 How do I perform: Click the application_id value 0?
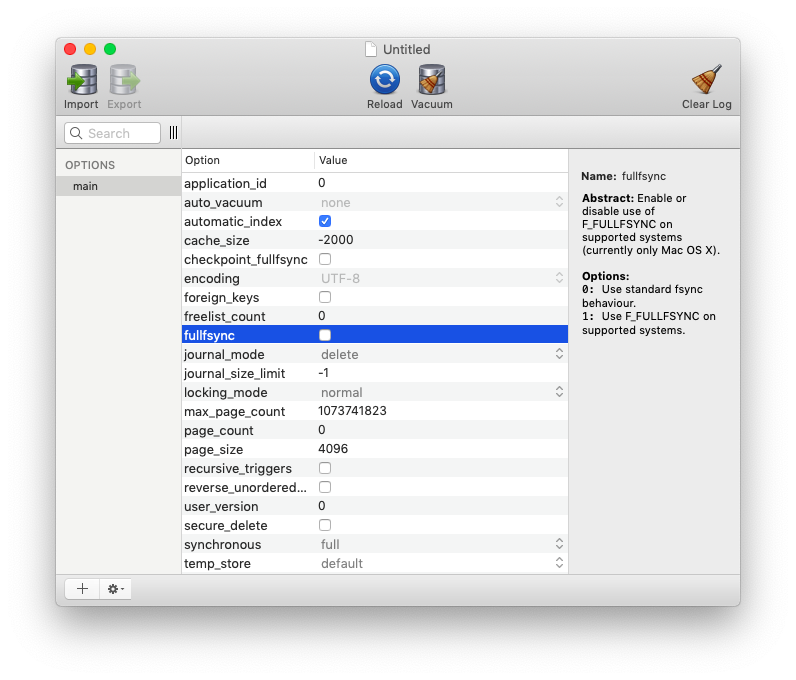322,183
